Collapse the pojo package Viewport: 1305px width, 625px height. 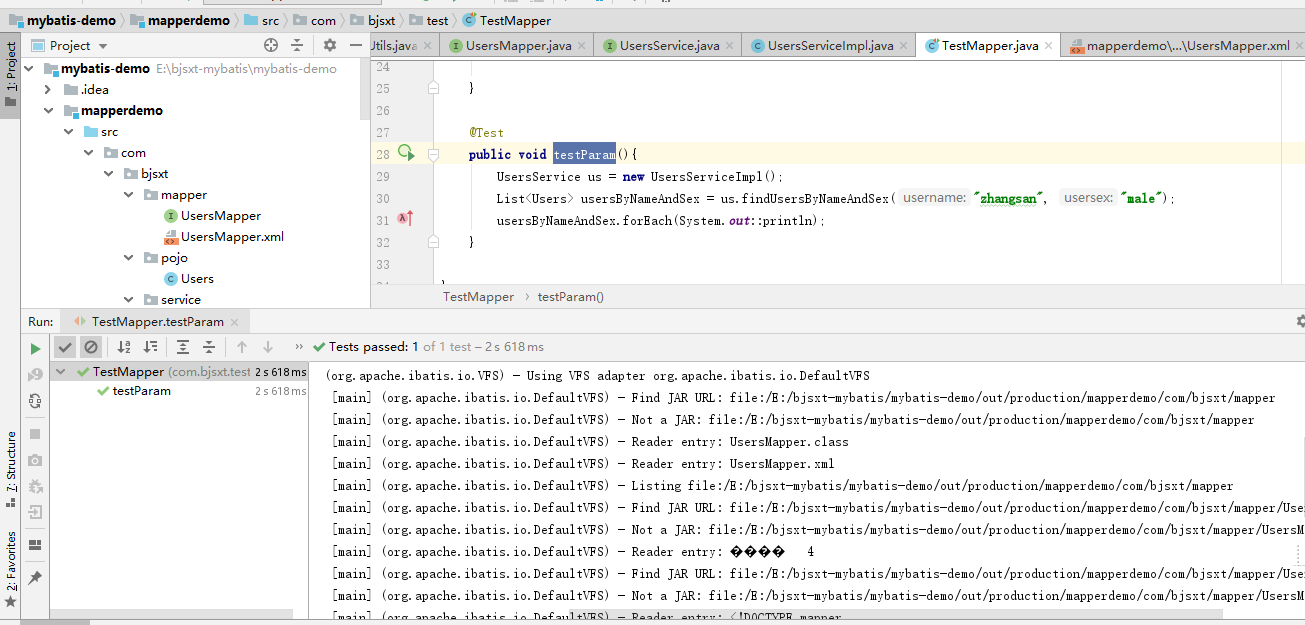coord(128,258)
